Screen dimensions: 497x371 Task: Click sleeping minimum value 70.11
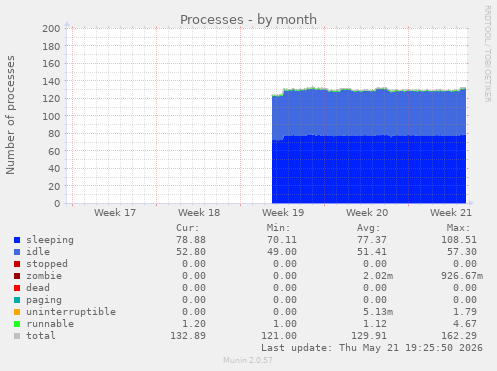(282, 240)
